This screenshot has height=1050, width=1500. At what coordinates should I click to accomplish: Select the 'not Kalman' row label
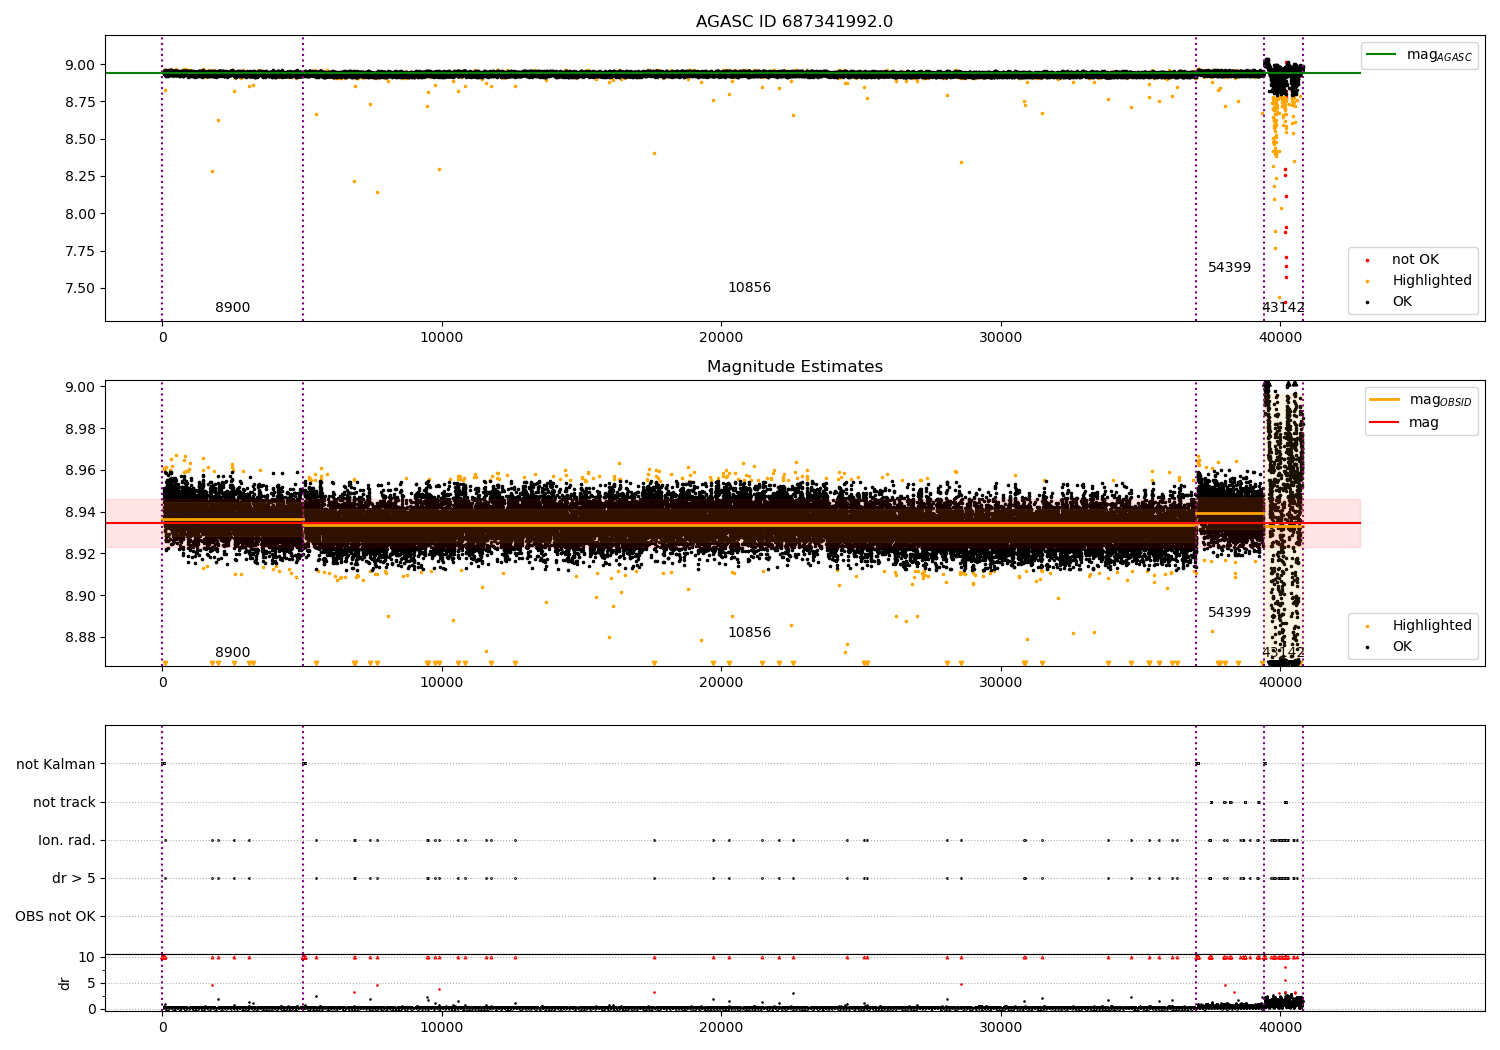[56, 764]
